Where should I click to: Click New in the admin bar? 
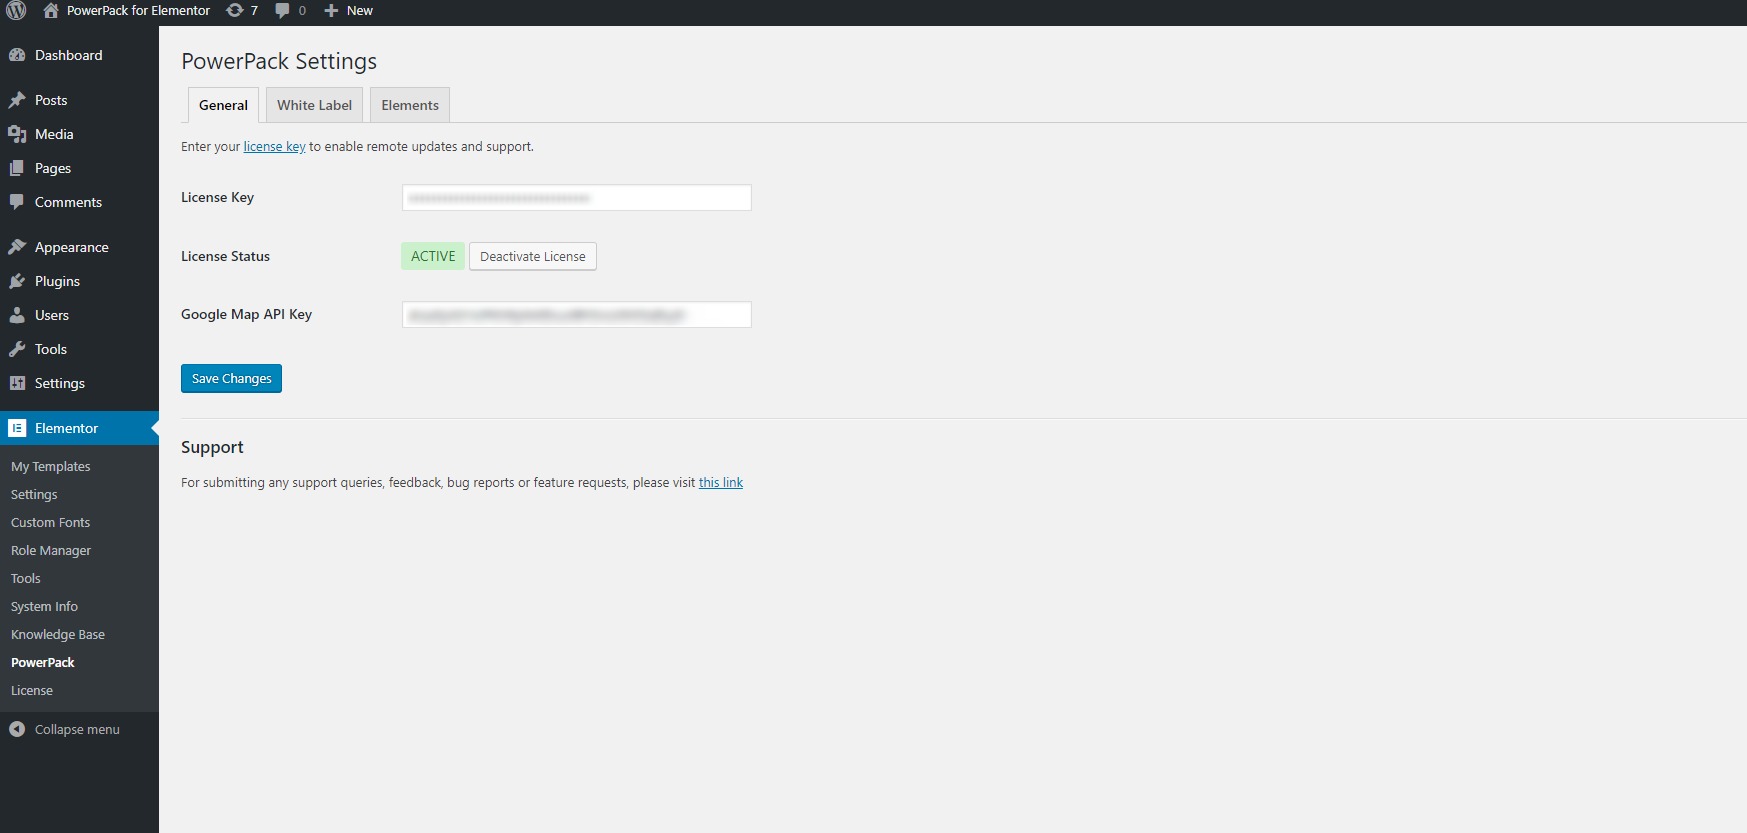[360, 11]
